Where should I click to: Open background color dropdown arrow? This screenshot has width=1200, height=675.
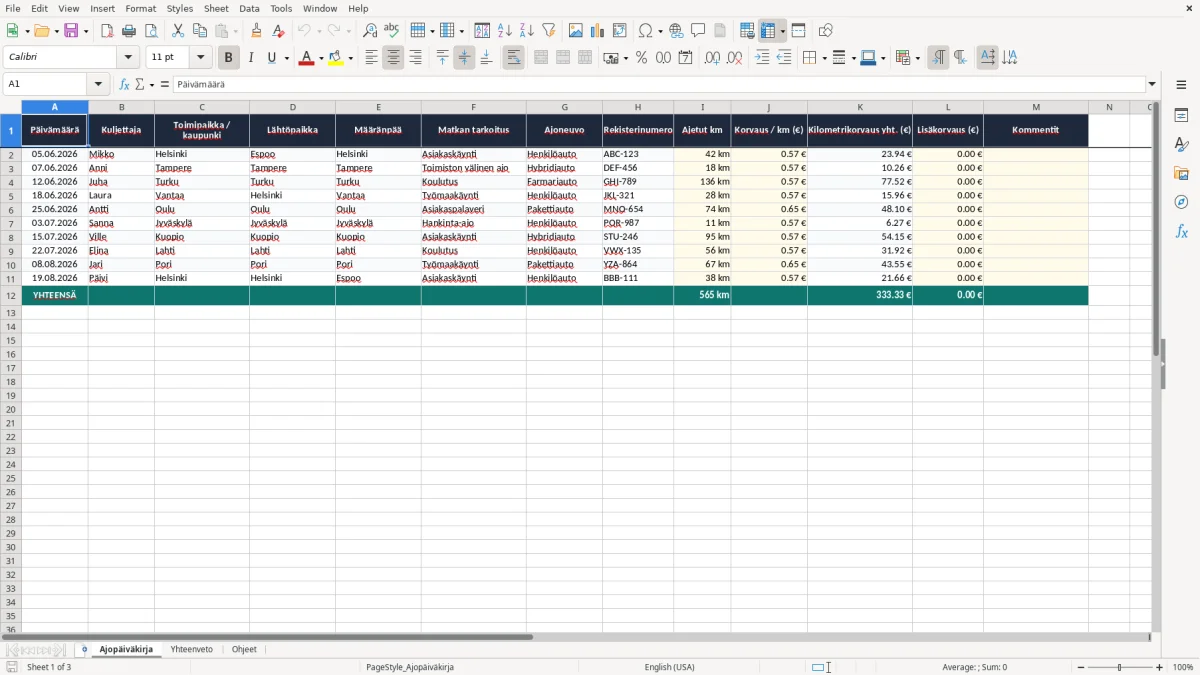click(350, 58)
